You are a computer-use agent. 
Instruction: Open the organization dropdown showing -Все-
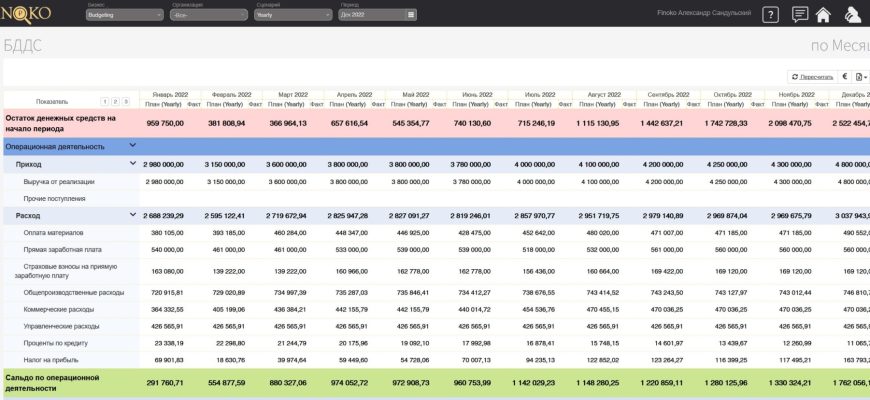(207, 15)
